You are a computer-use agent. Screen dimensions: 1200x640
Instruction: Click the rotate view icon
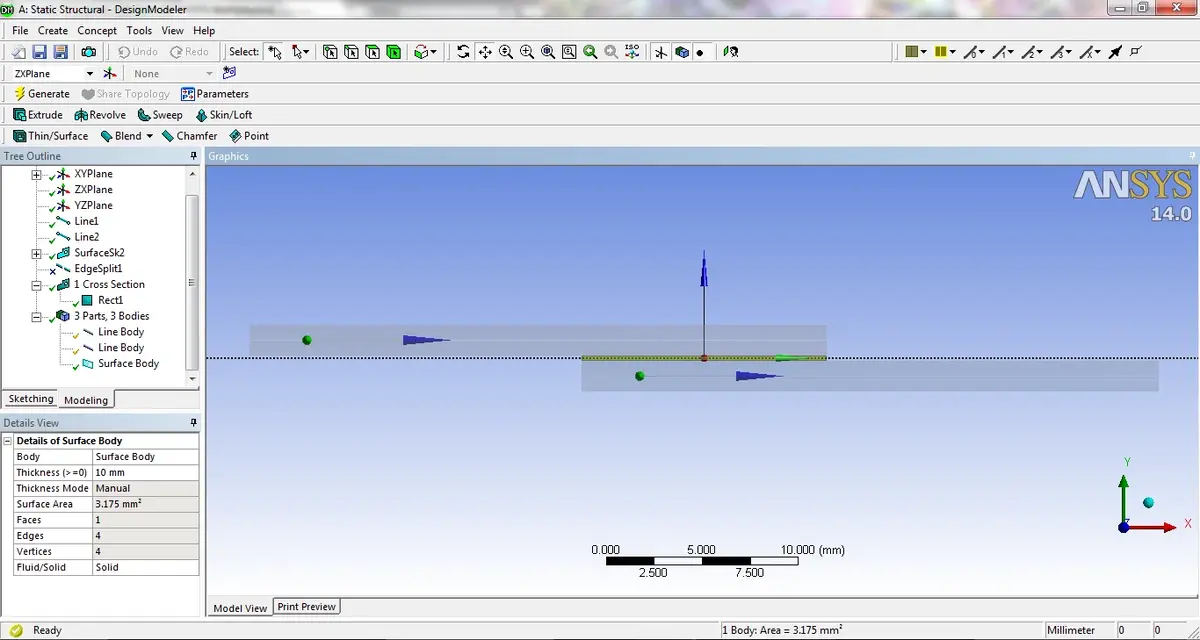coord(463,52)
